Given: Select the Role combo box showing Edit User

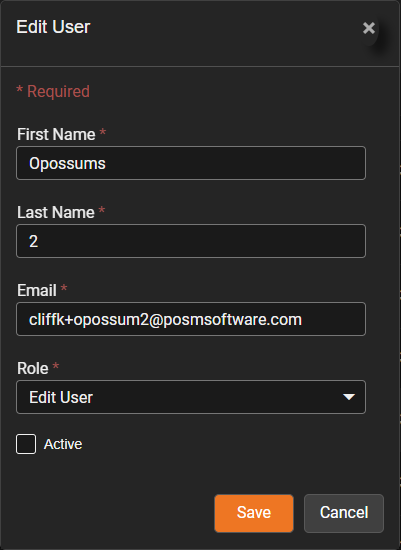Looking at the screenshot, I should click(191, 397).
